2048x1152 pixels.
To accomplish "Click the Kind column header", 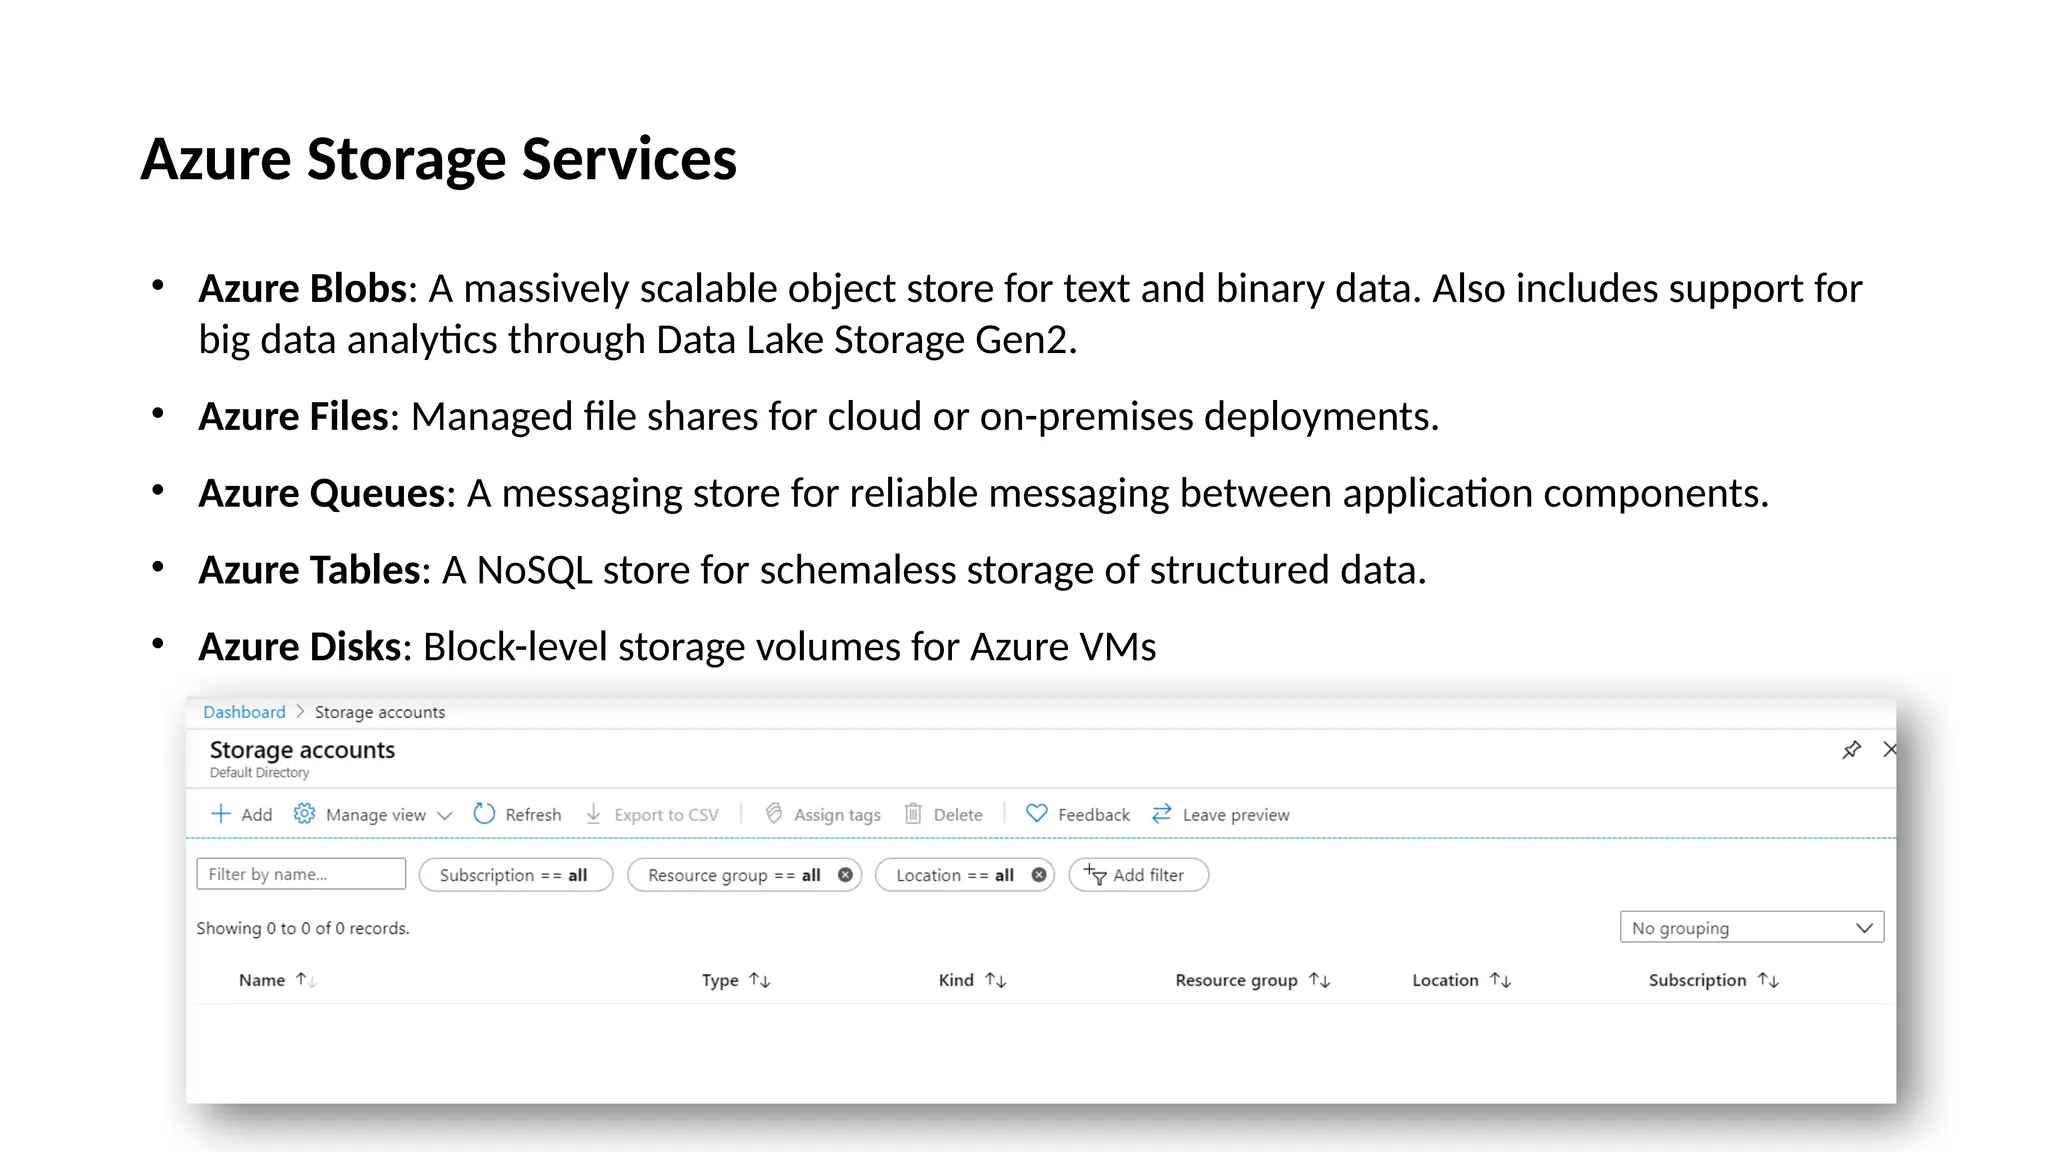I will click(x=956, y=980).
